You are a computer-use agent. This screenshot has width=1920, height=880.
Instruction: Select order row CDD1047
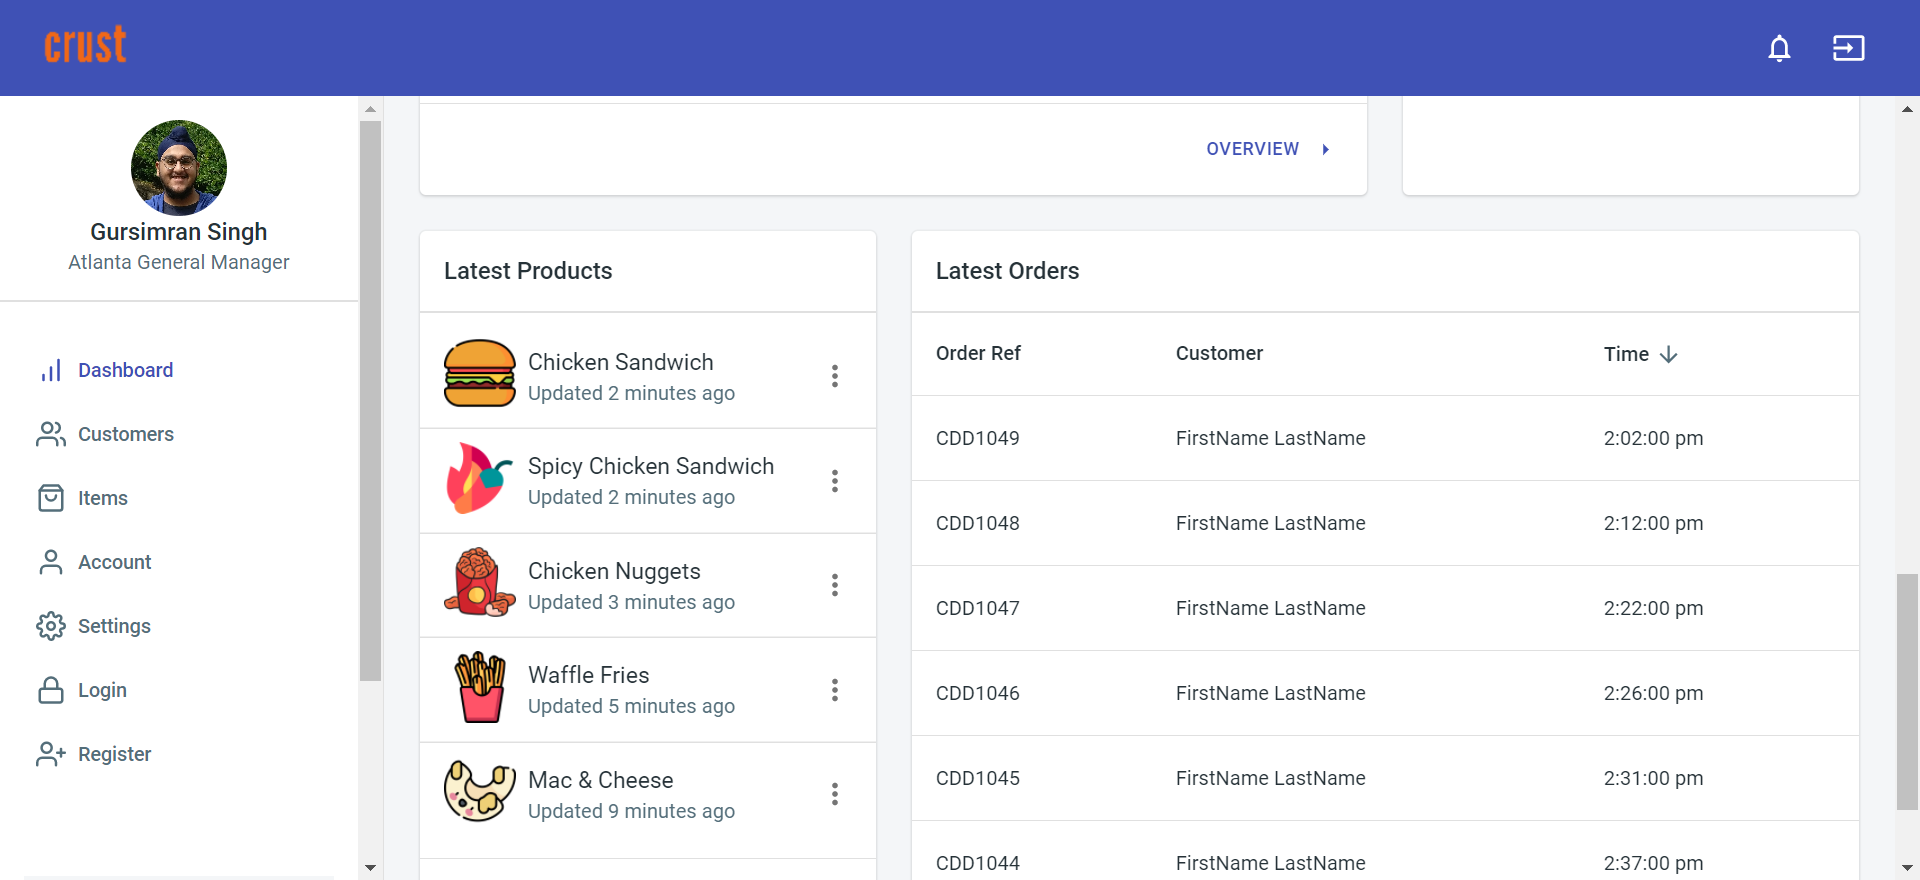pos(1385,608)
